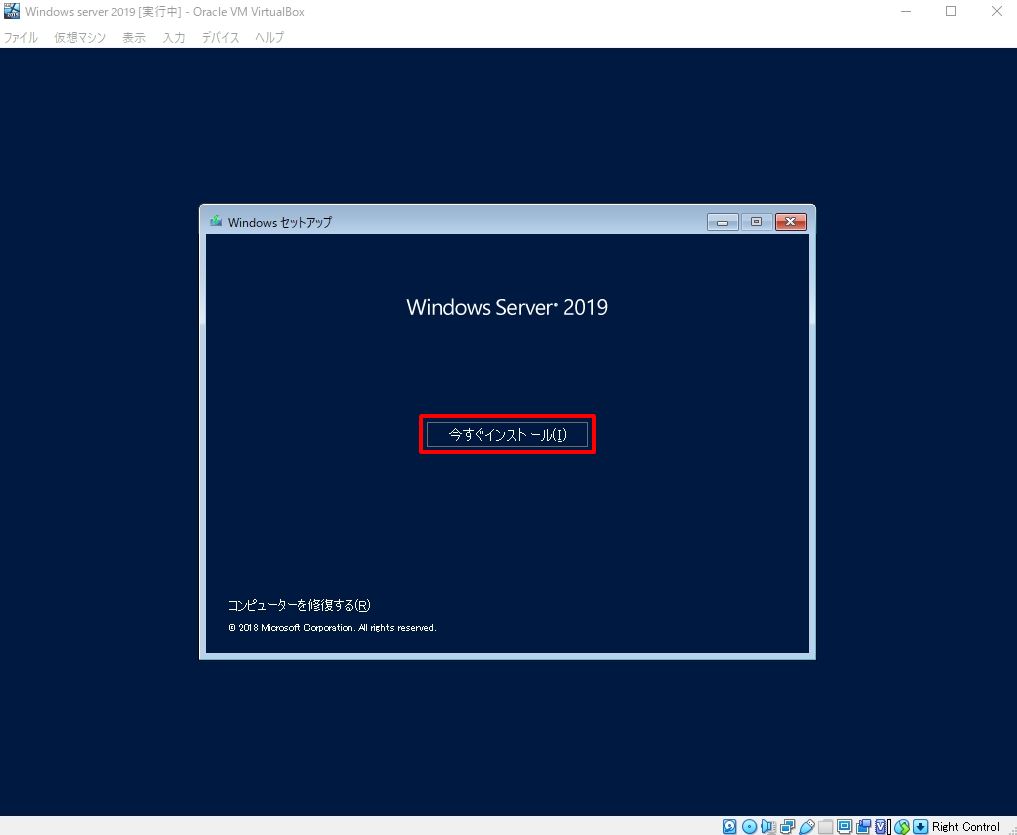Click the hard disk activity status icon
The height and width of the screenshot is (835, 1017).
pos(729,827)
